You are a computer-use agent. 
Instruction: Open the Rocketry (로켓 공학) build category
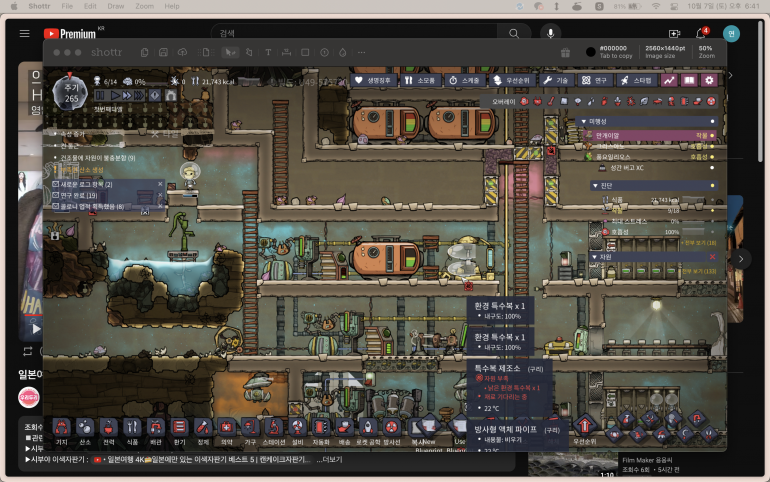(x=368, y=428)
